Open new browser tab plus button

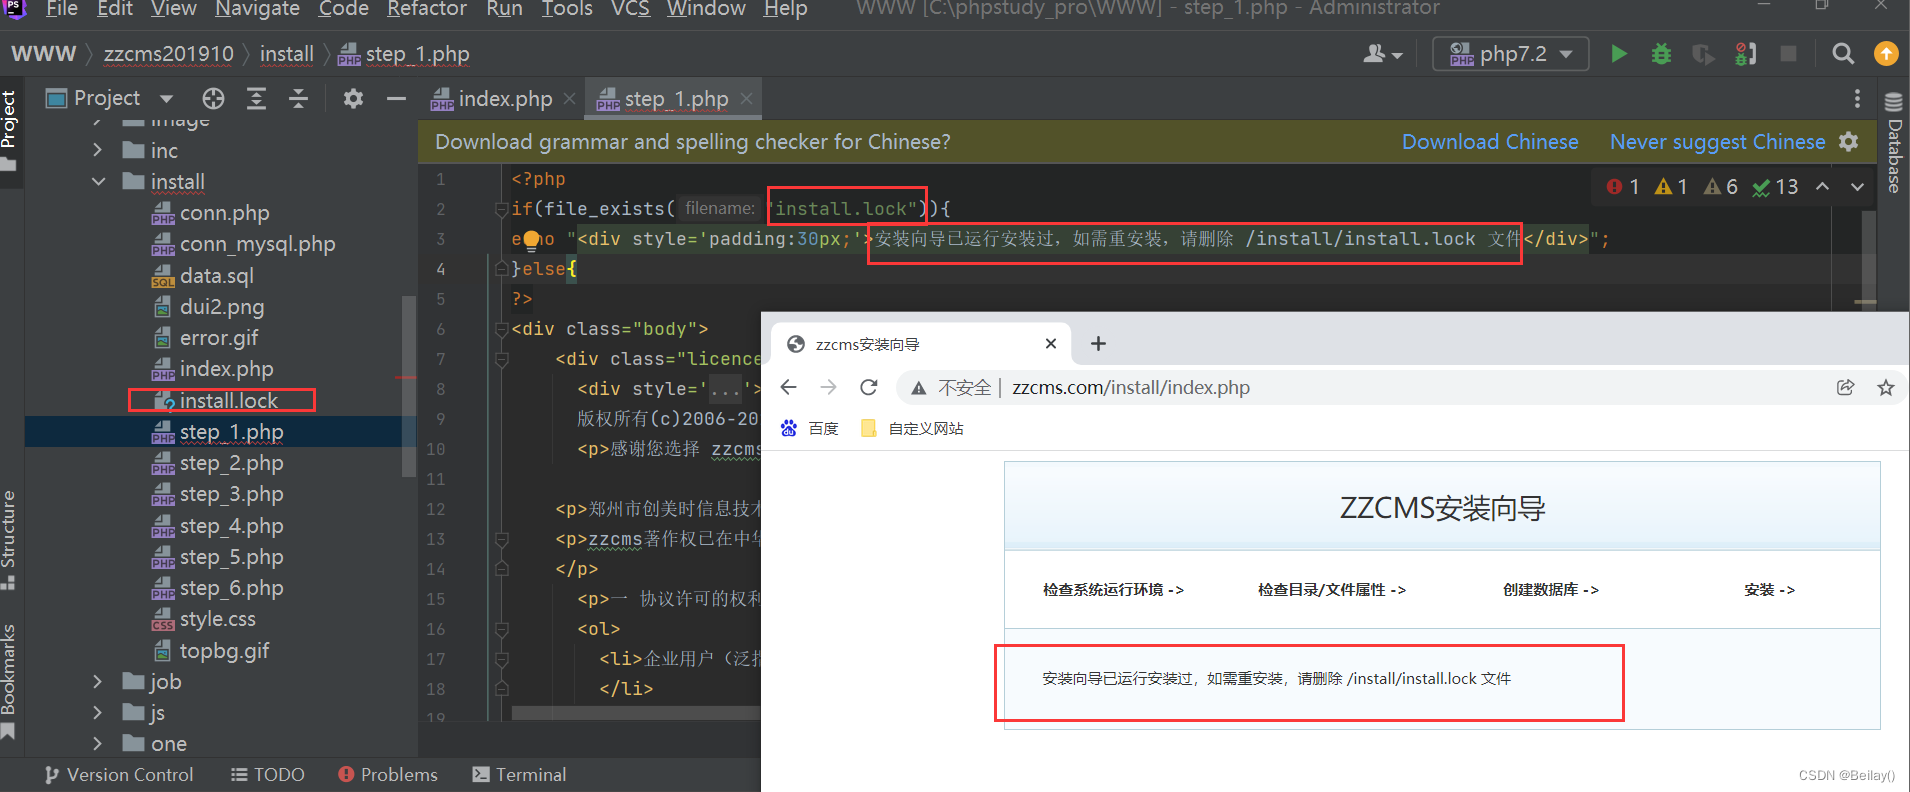(1098, 343)
